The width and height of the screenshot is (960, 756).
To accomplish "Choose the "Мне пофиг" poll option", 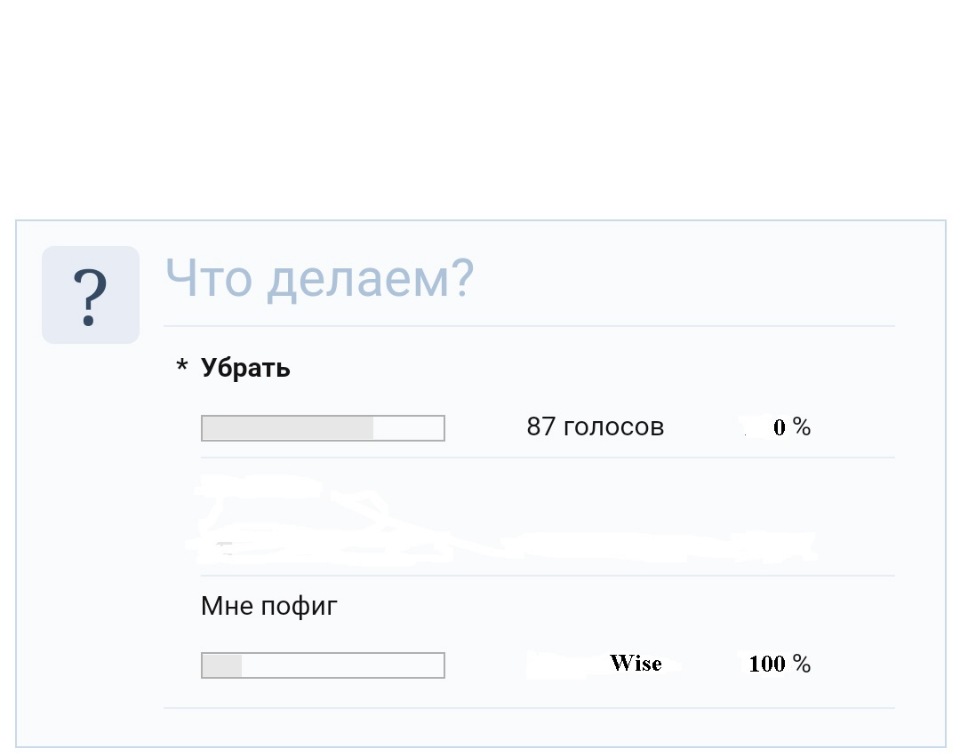I will click(270, 606).
